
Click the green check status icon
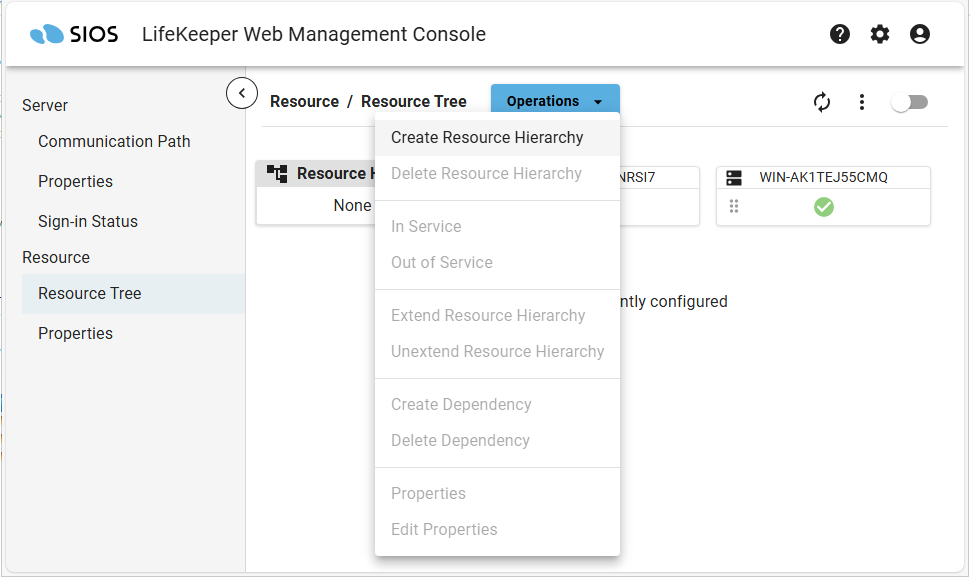coord(824,207)
